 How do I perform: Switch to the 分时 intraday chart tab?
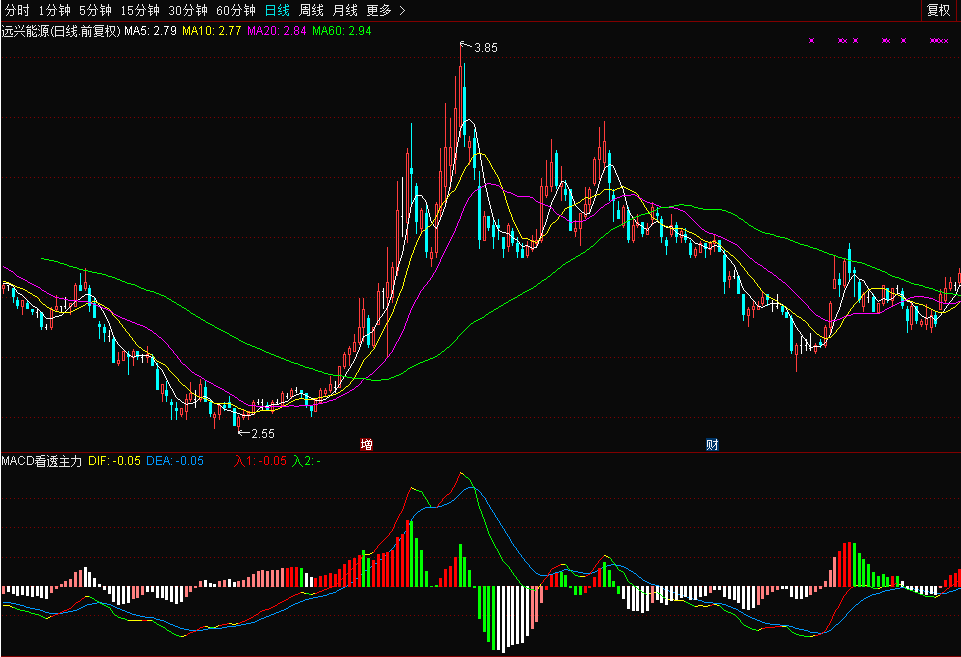pyautogui.click(x=17, y=10)
